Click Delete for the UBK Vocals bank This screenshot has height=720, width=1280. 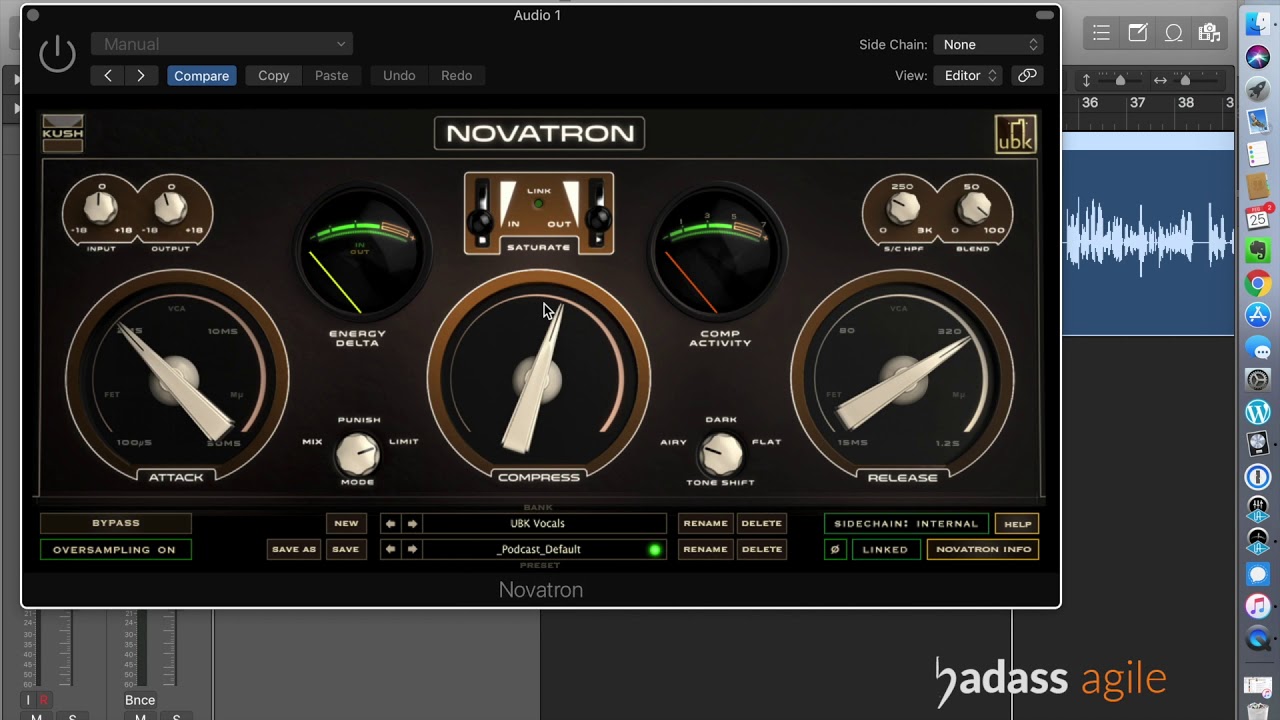click(762, 523)
